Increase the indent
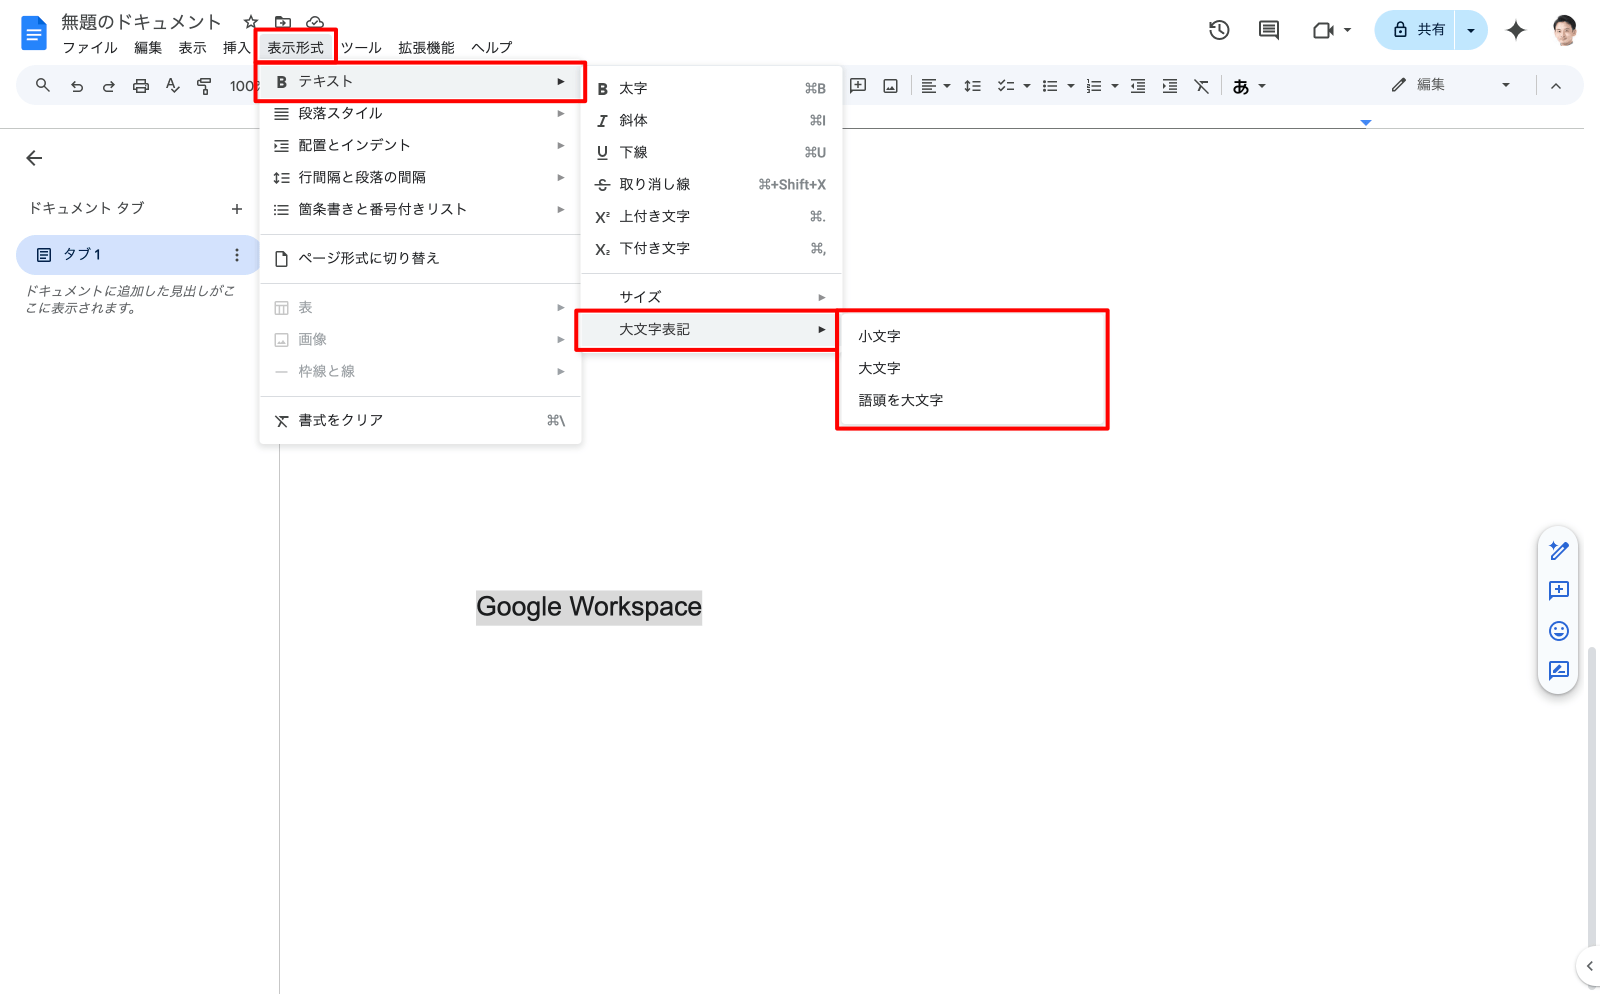This screenshot has width=1600, height=994. [1170, 86]
